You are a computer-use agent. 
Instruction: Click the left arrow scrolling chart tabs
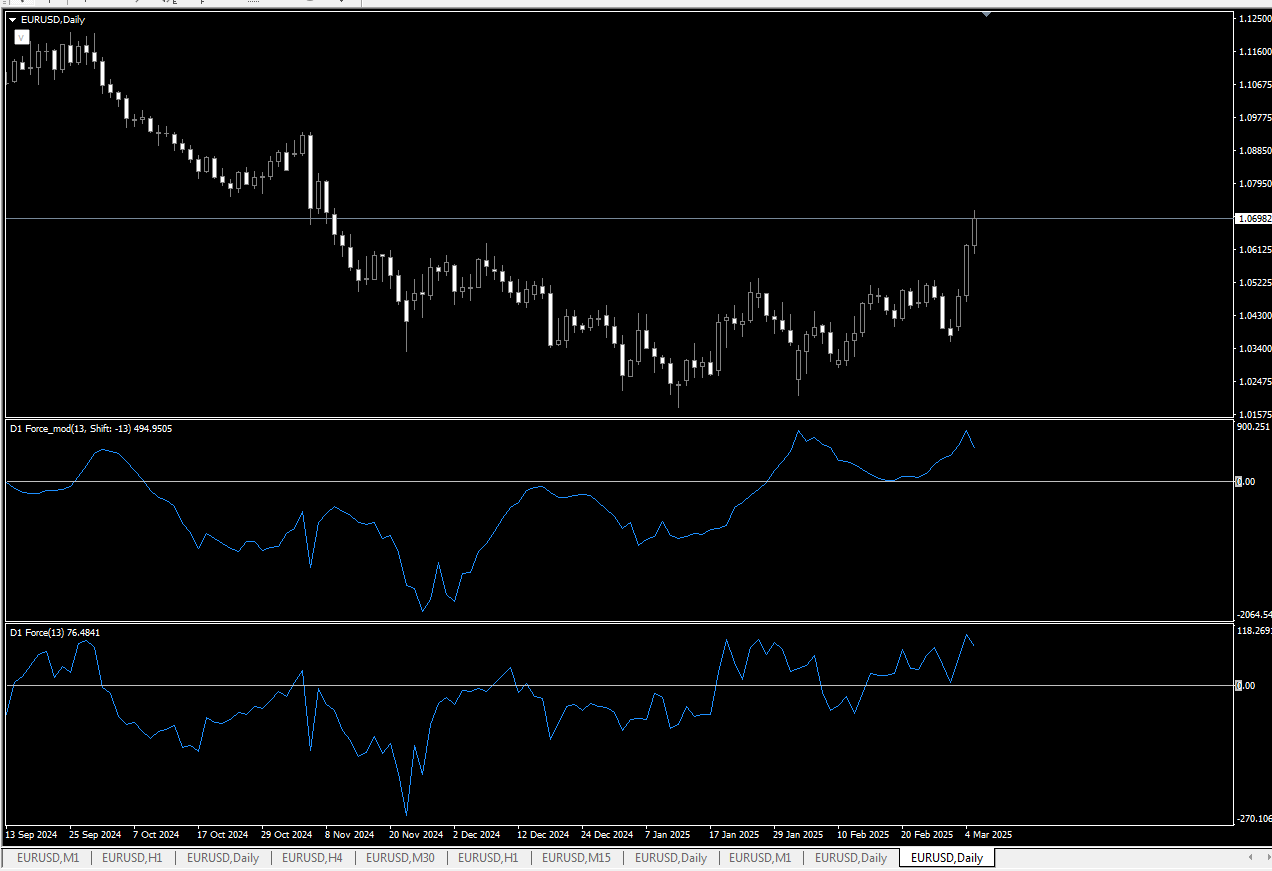click(x=1251, y=858)
